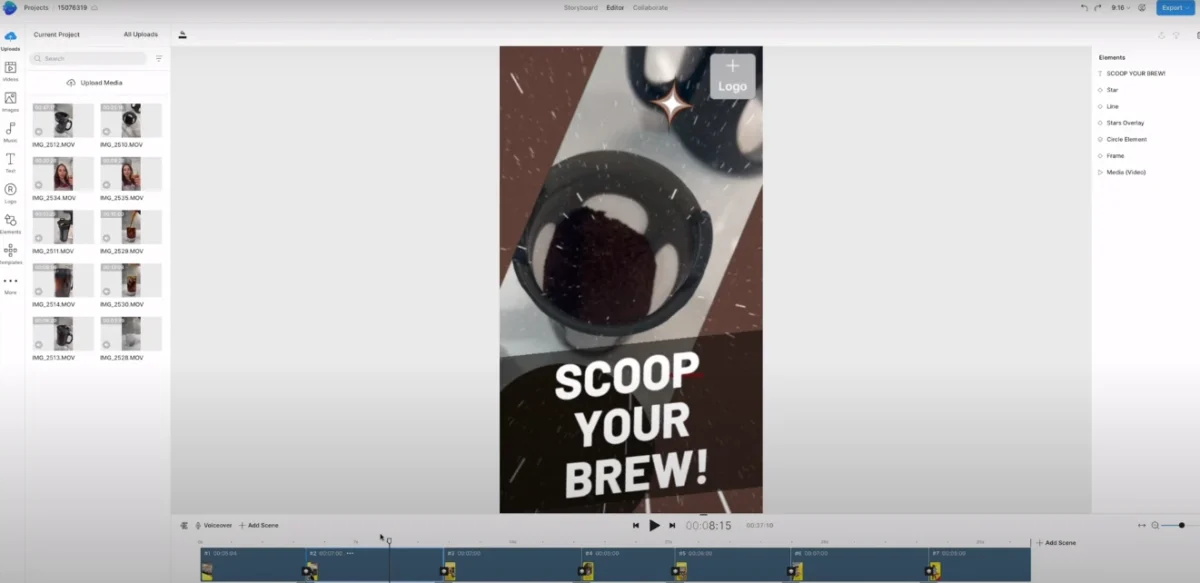Click the zoom out magnifier on timeline
The height and width of the screenshot is (583, 1200).
tap(1155, 525)
